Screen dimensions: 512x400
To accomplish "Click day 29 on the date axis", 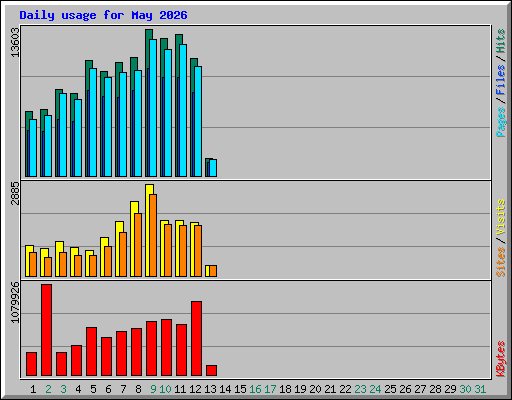I will point(450,389).
